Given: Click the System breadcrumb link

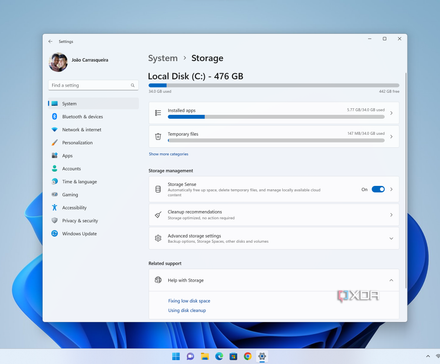Looking at the screenshot, I should pyautogui.click(x=163, y=58).
